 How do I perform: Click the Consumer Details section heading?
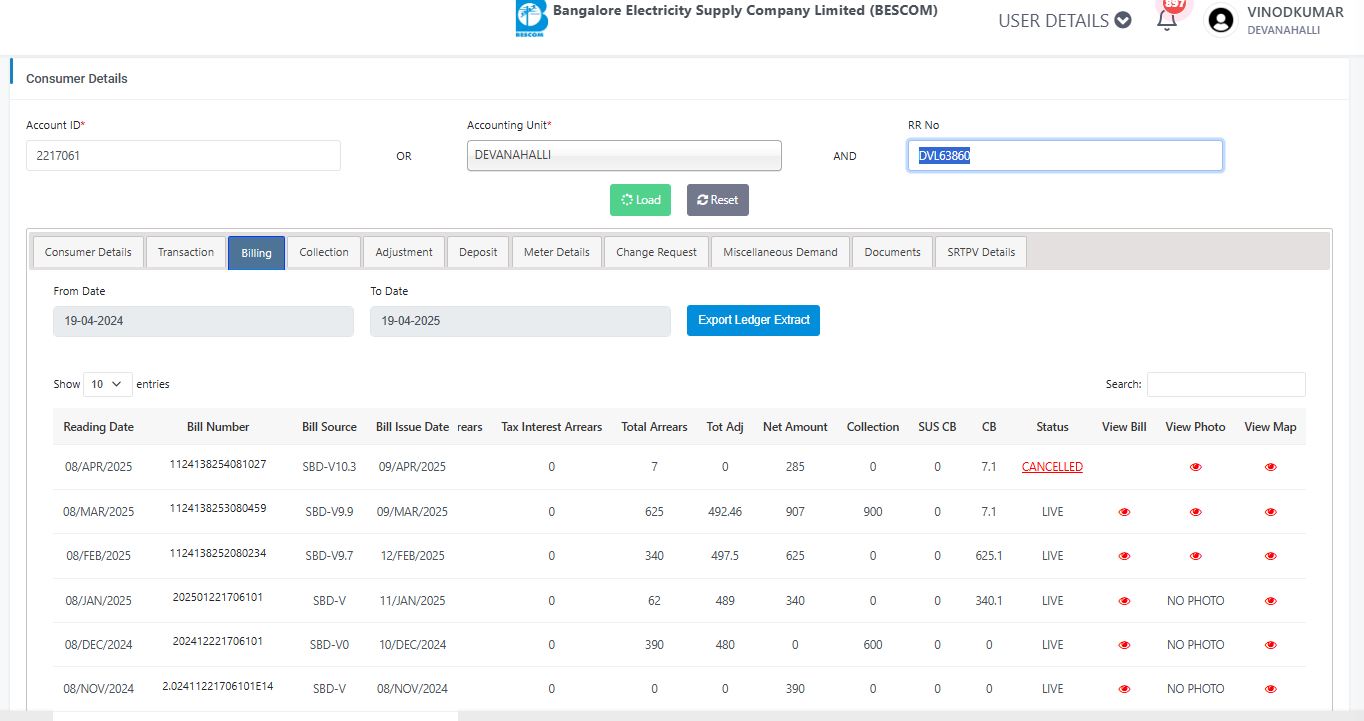tap(77, 79)
